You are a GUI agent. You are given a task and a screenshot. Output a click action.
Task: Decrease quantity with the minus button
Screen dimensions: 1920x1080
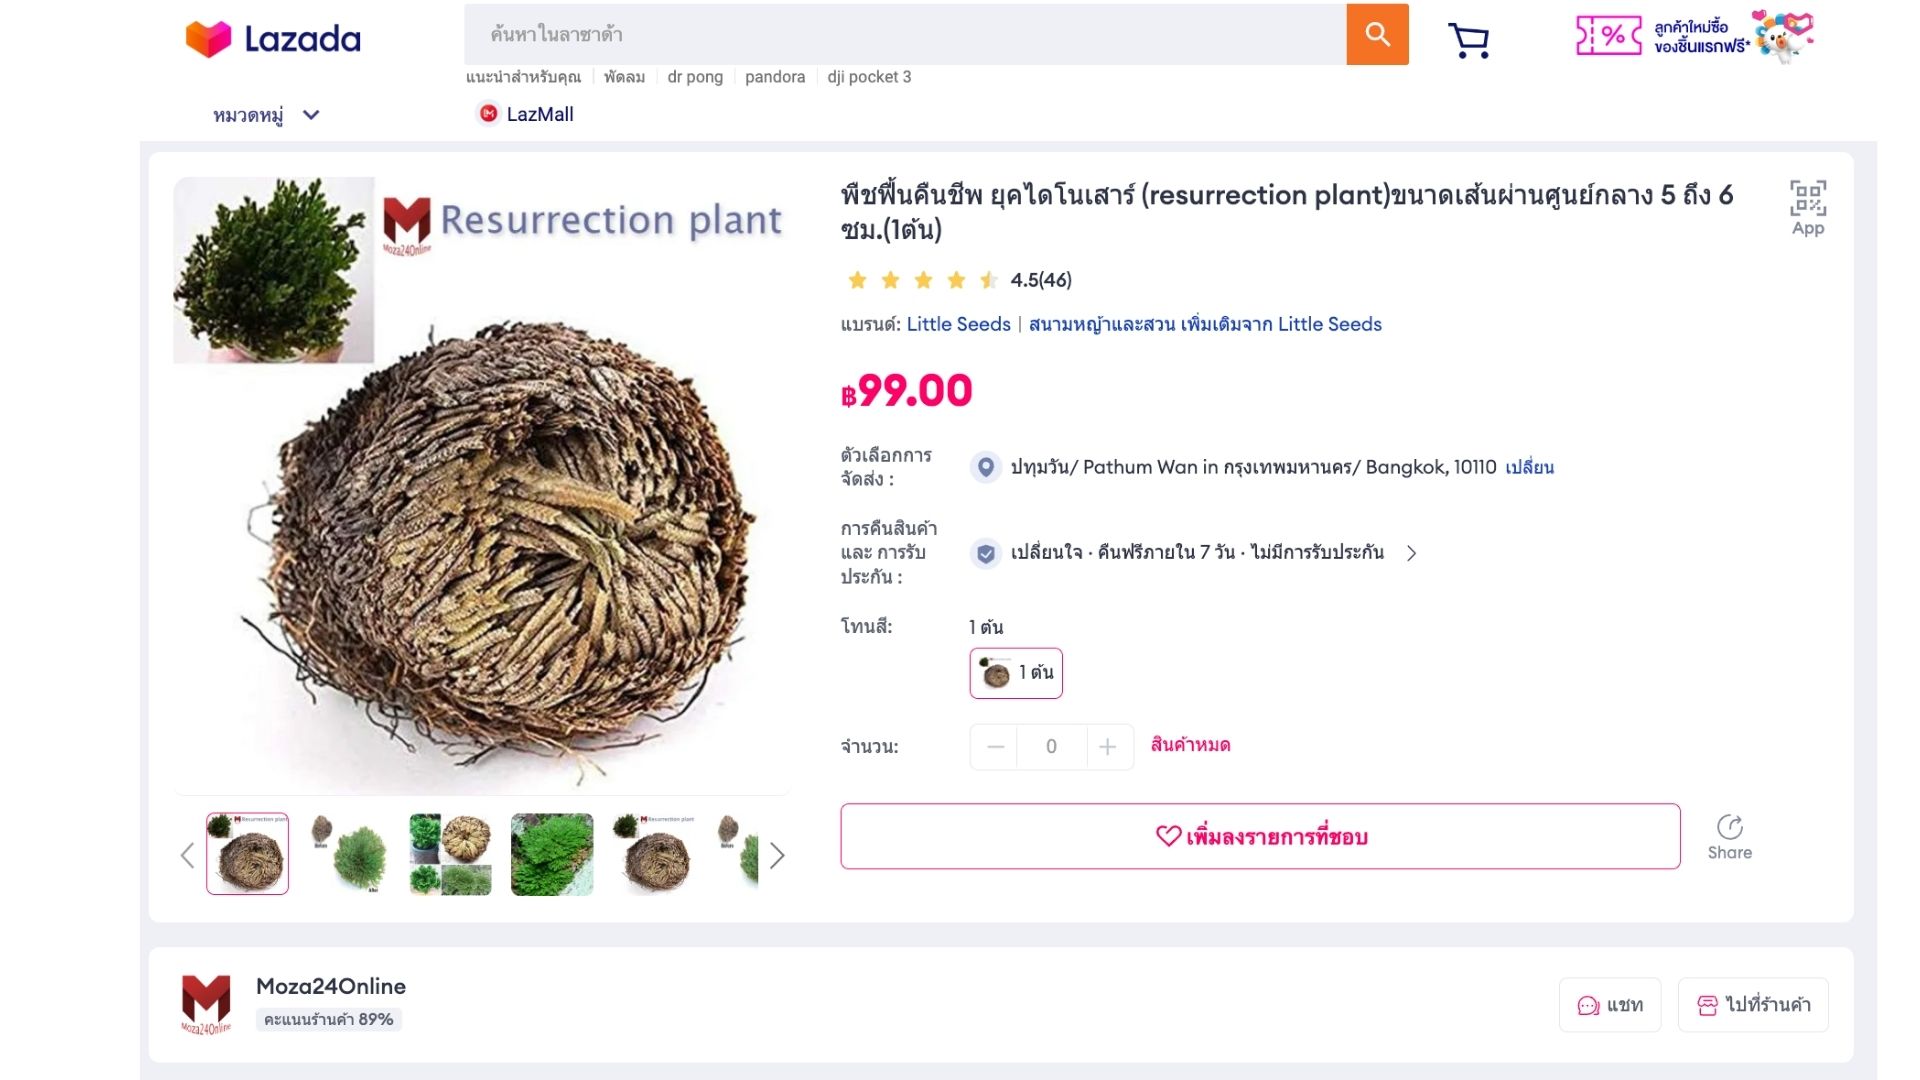995,747
